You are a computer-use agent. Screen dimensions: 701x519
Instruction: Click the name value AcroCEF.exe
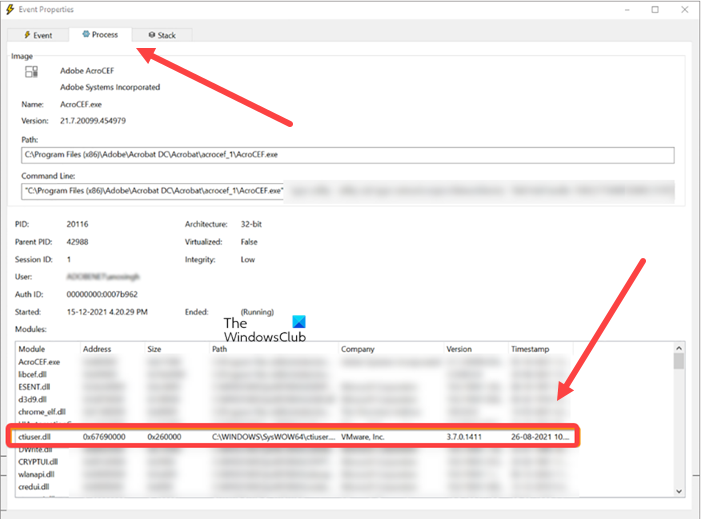tap(81, 105)
